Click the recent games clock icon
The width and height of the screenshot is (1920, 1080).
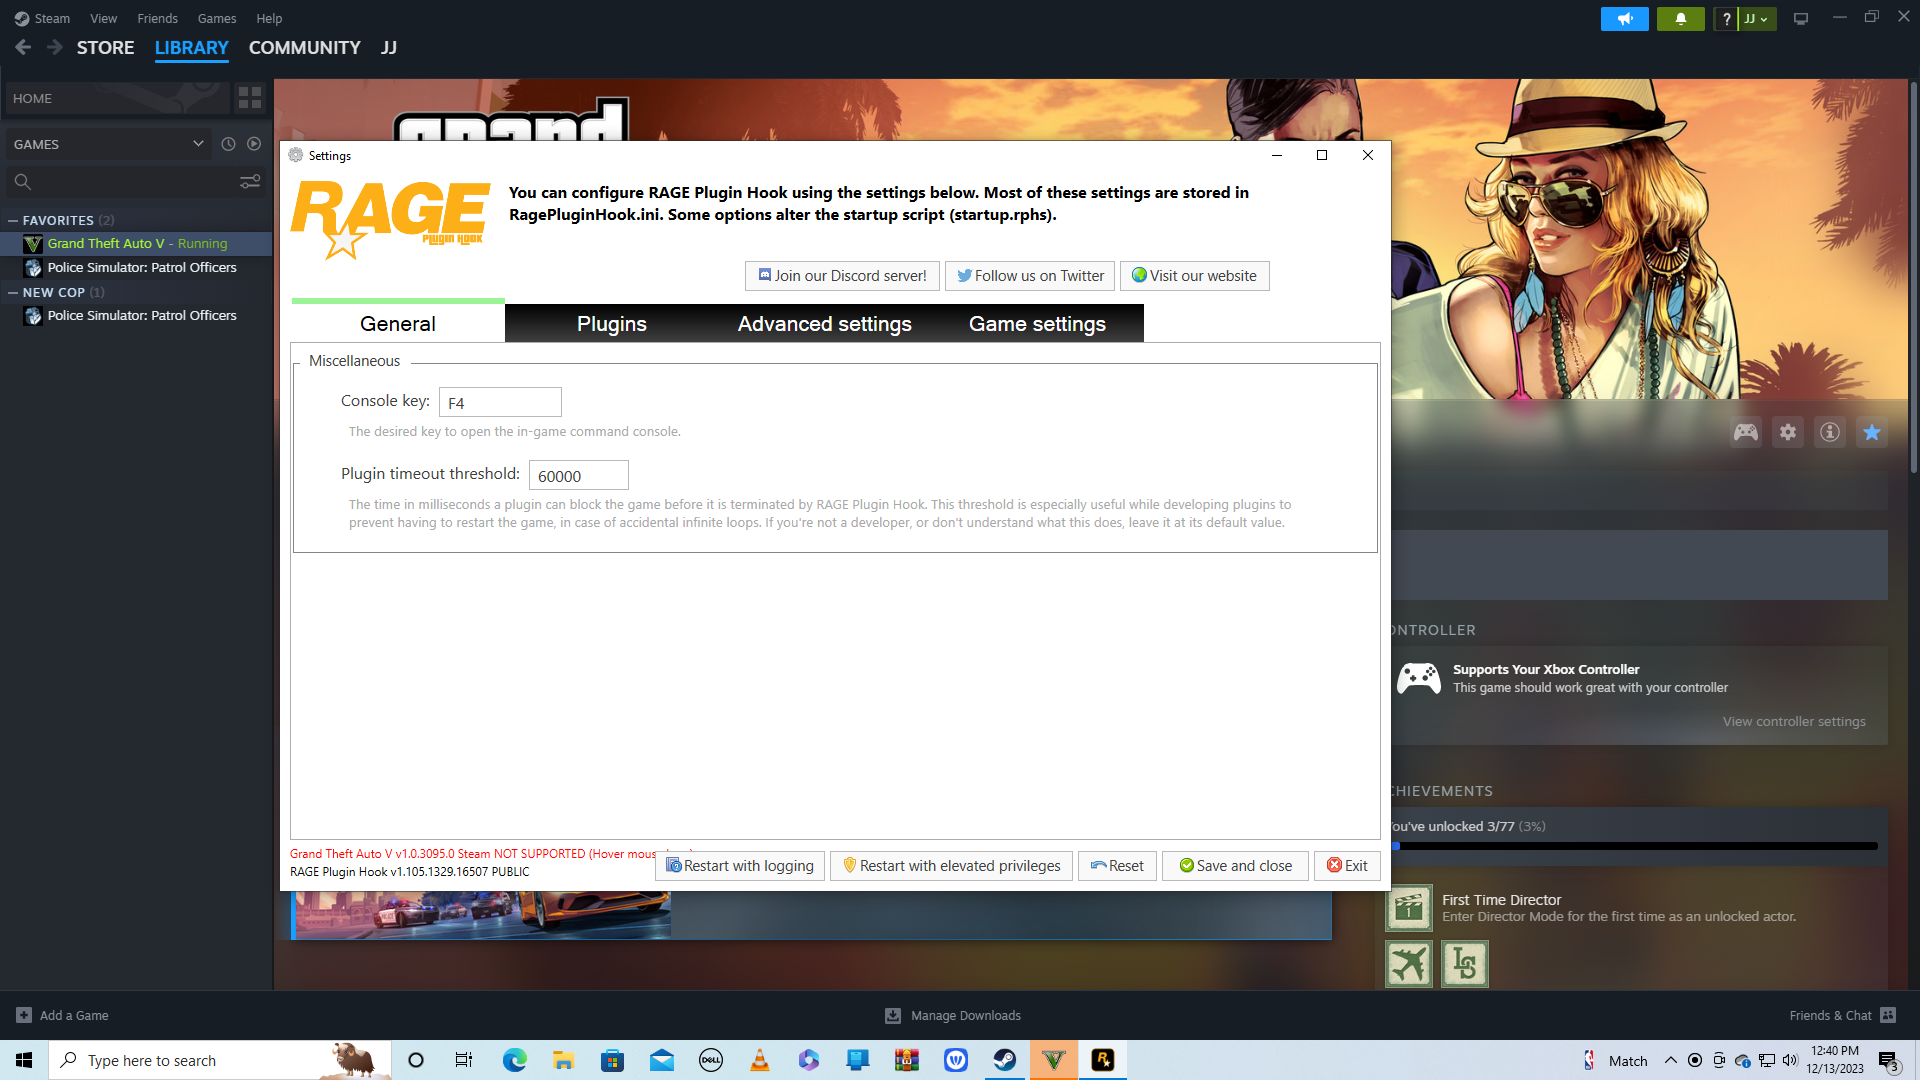point(228,144)
